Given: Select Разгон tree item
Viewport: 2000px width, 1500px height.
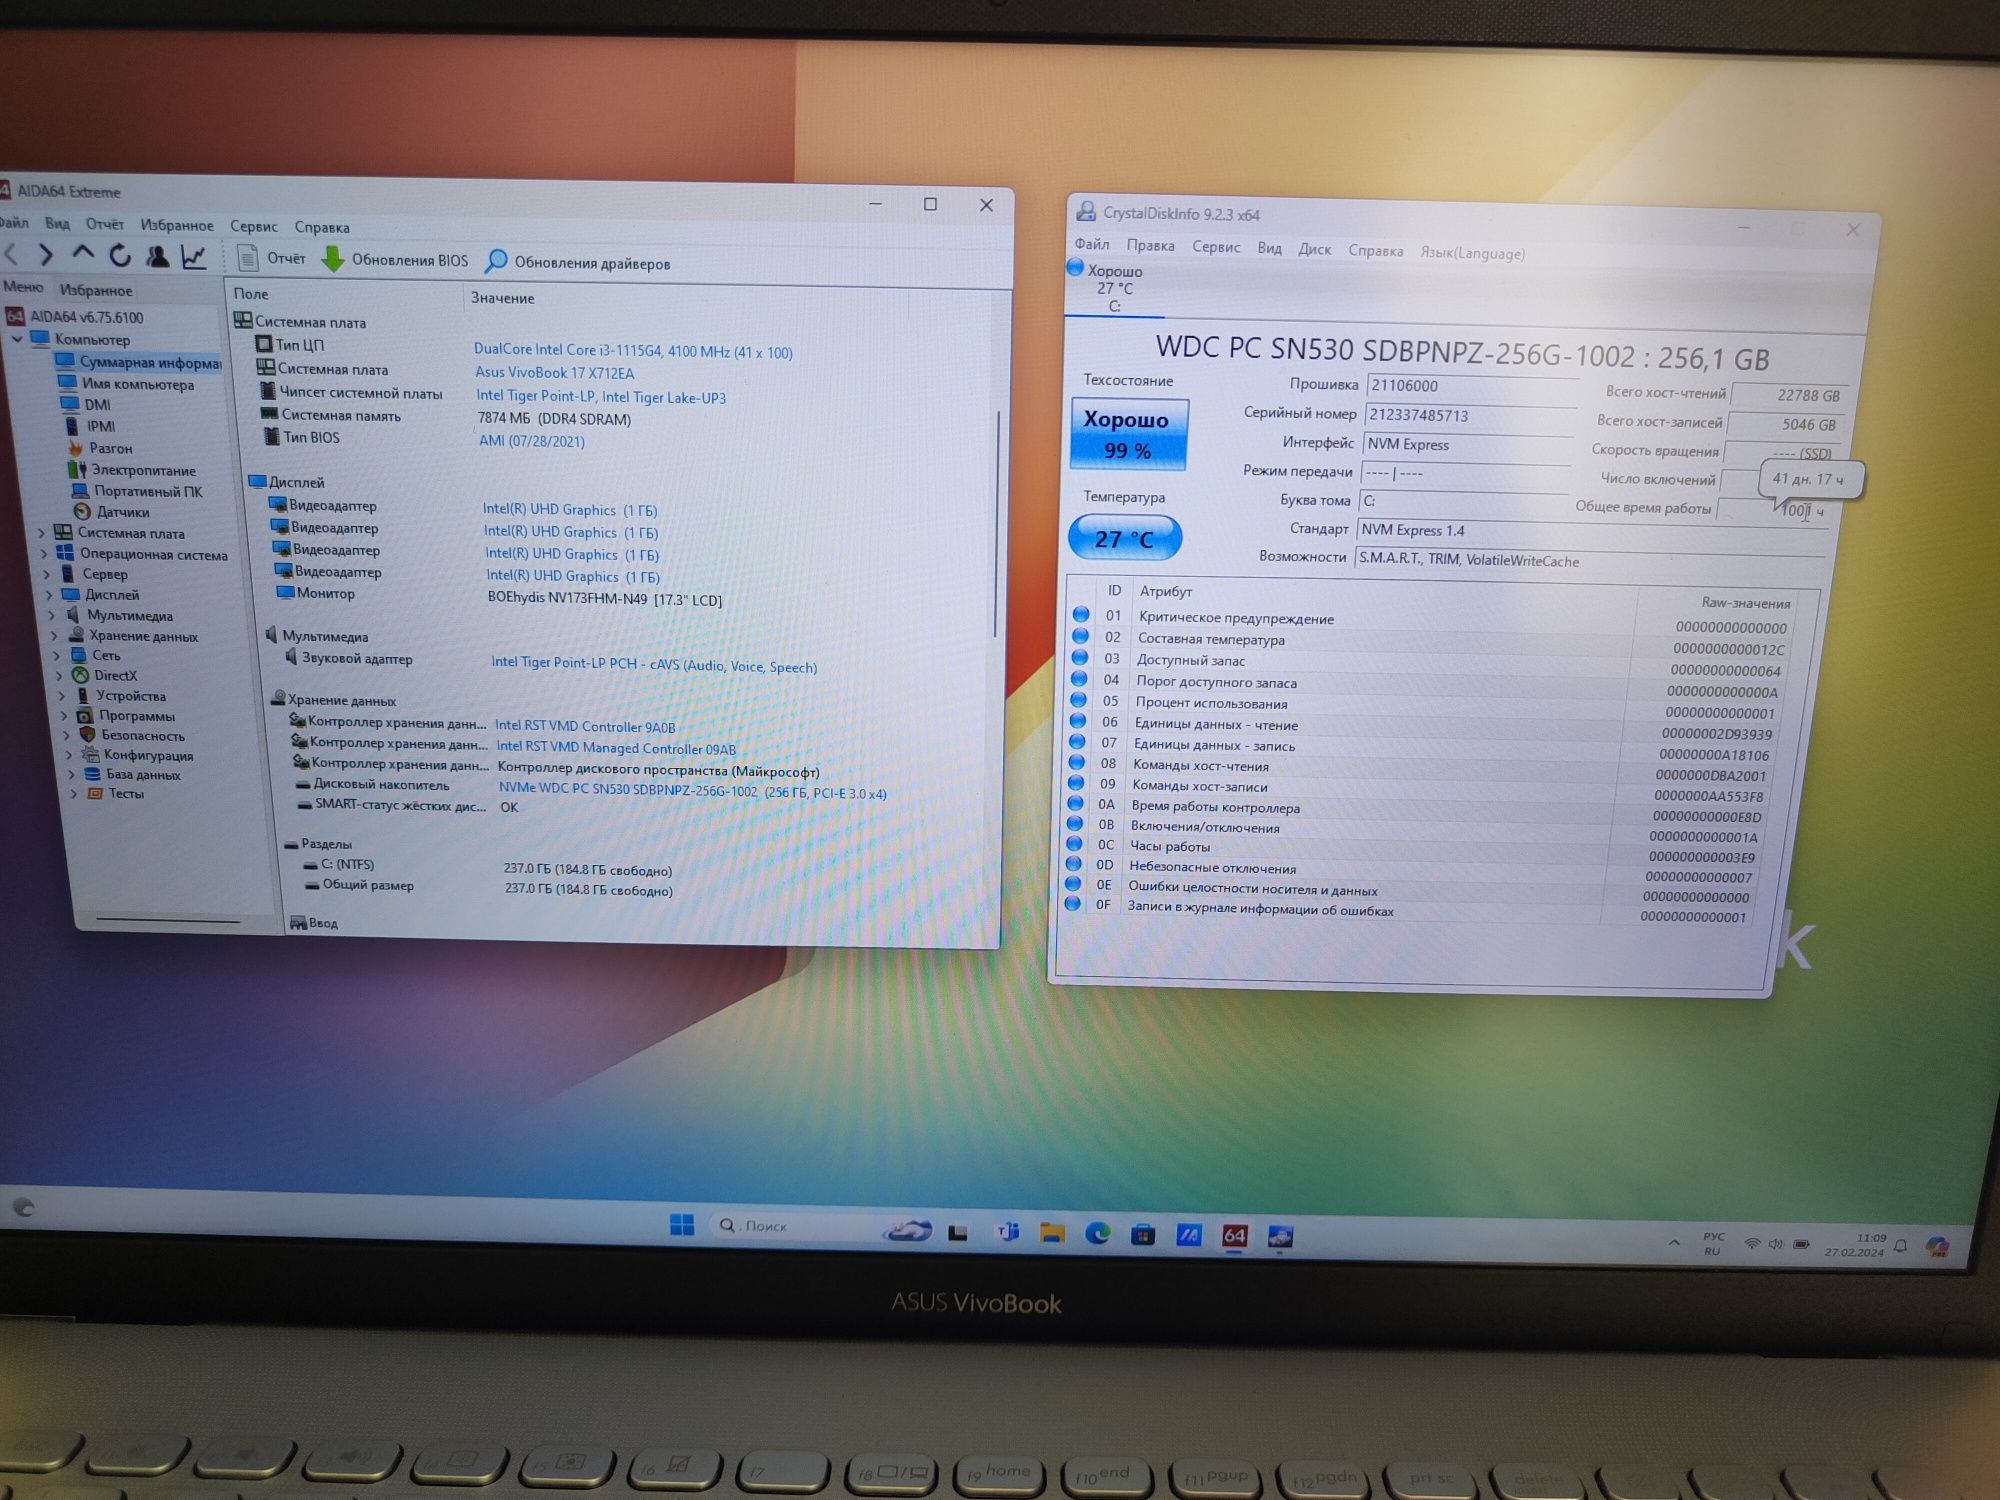Looking at the screenshot, I should [x=100, y=448].
